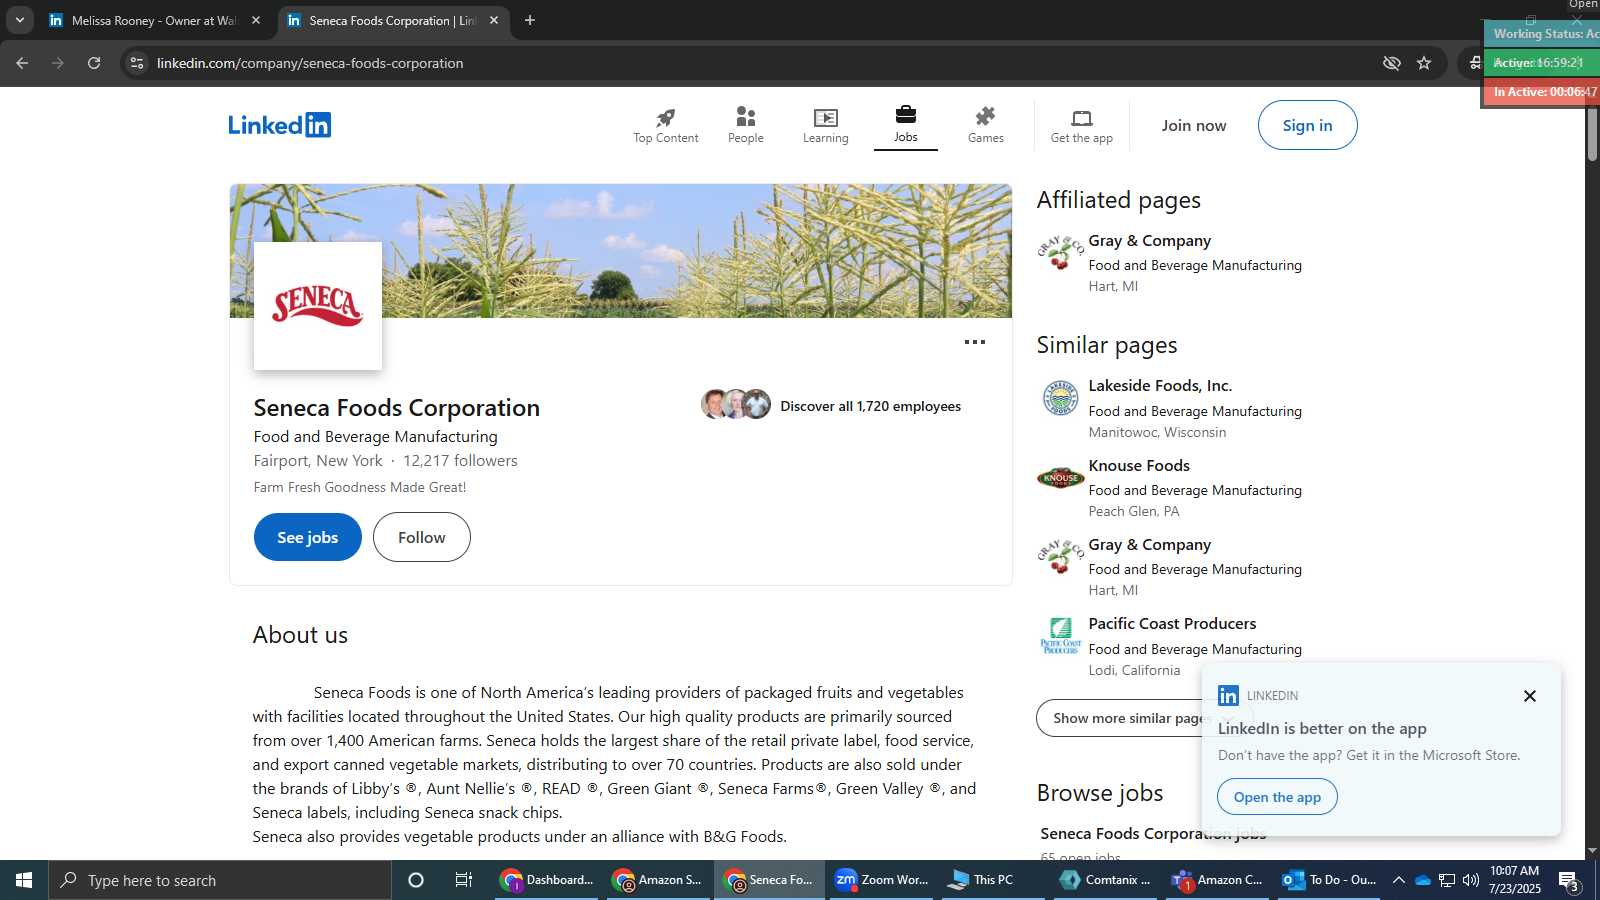Switch to Zoom Workplace taskbar item
The height and width of the screenshot is (900, 1600).
pyautogui.click(x=882, y=880)
